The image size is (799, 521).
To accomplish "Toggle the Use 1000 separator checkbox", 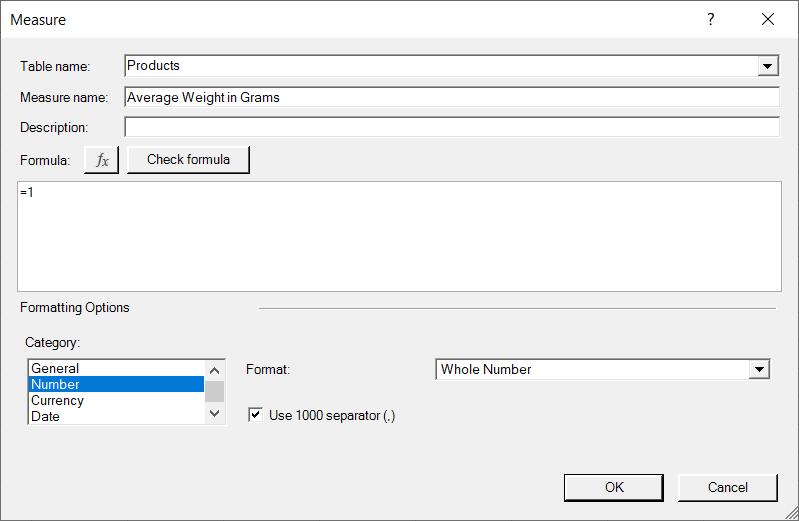I will point(255,414).
